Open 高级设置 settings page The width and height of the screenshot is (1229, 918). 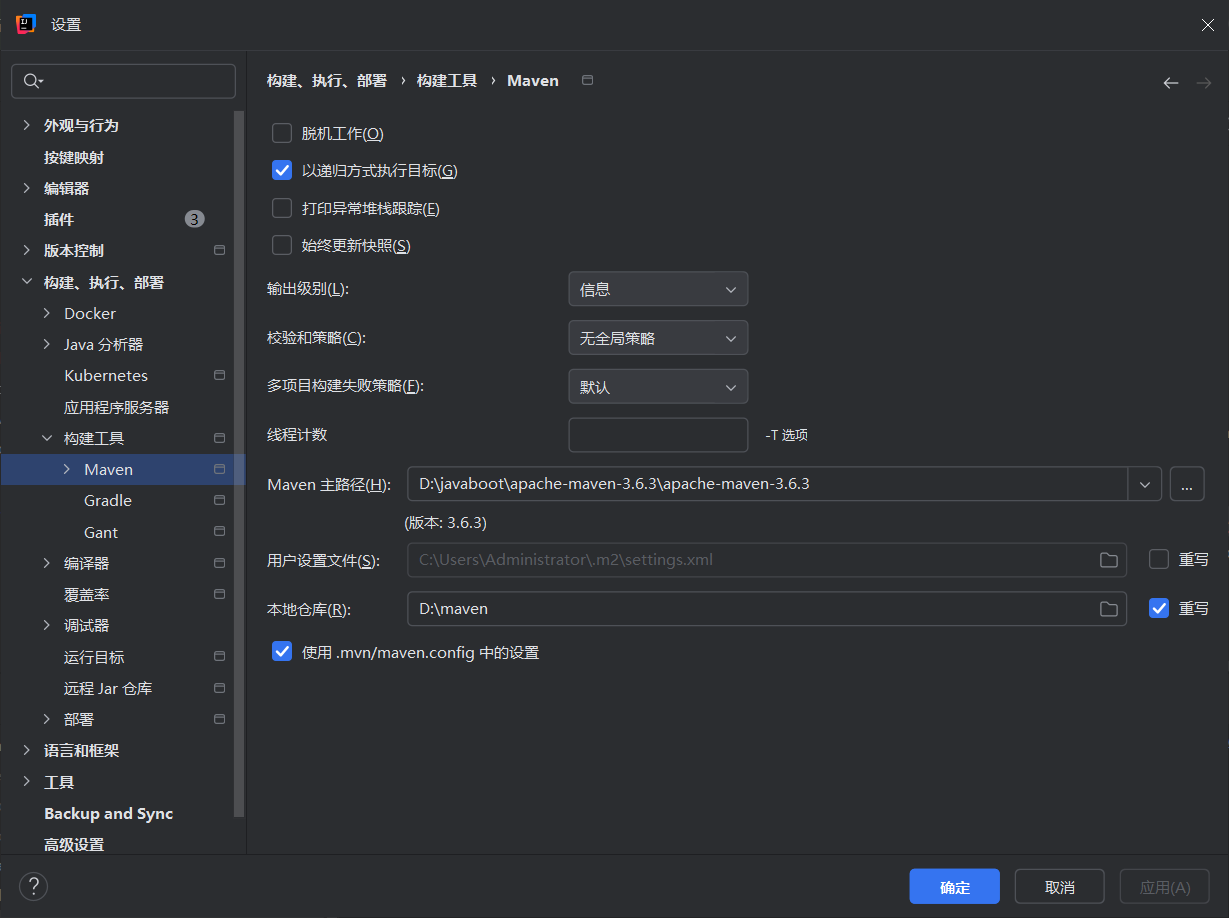[x=74, y=844]
